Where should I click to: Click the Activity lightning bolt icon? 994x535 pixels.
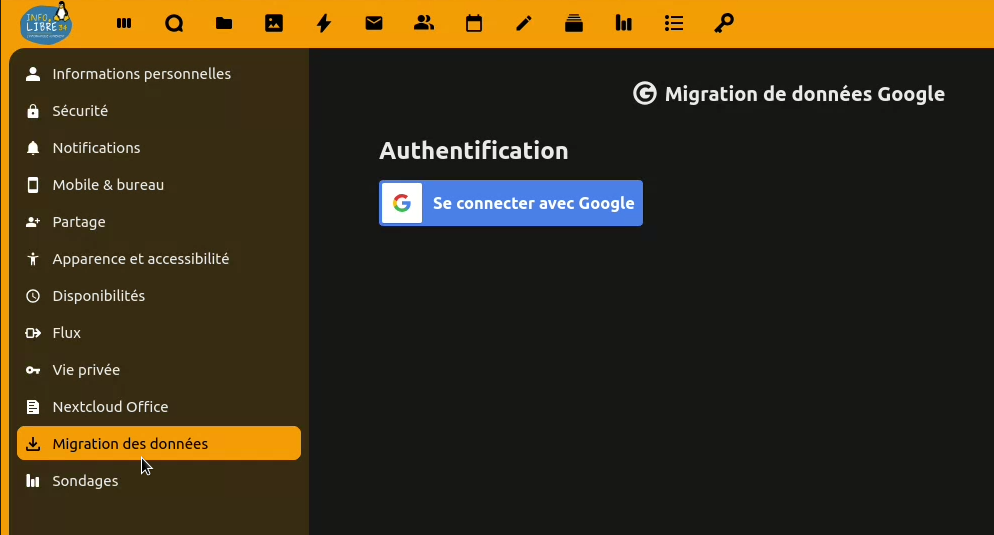click(324, 23)
